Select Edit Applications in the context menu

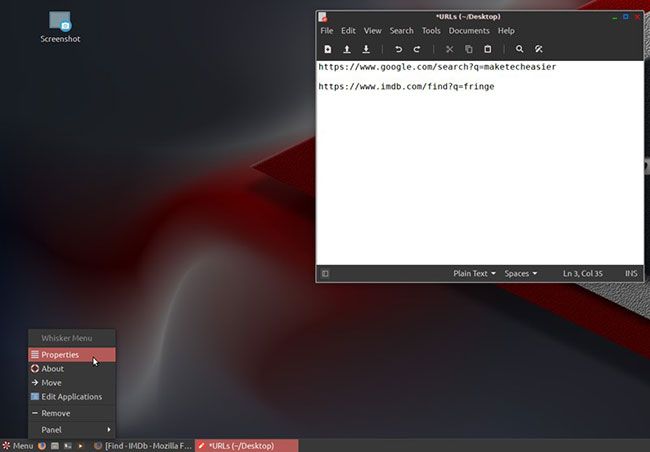[x=72, y=397]
